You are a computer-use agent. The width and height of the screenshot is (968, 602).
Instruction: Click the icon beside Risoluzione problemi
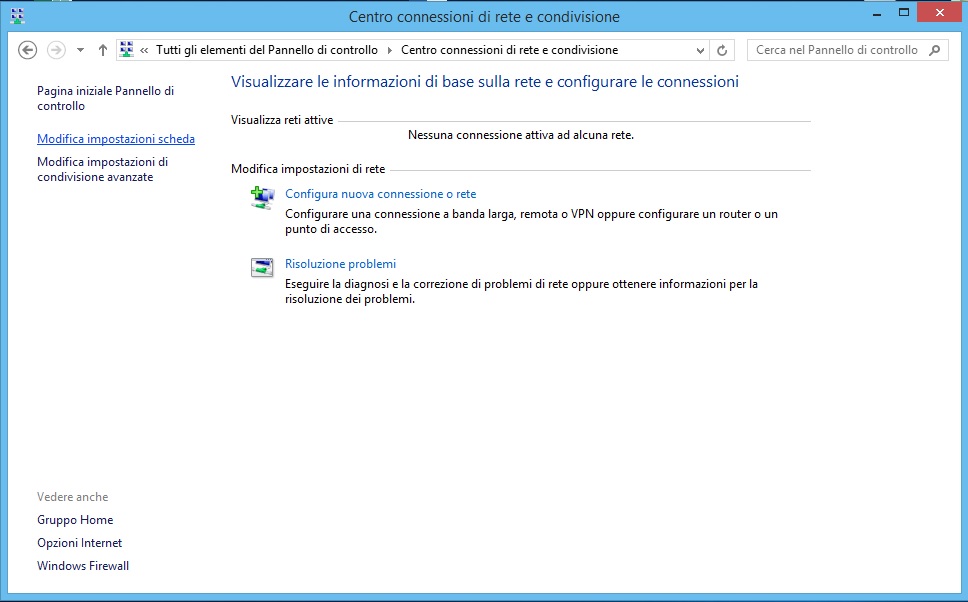tap(262, 268)
